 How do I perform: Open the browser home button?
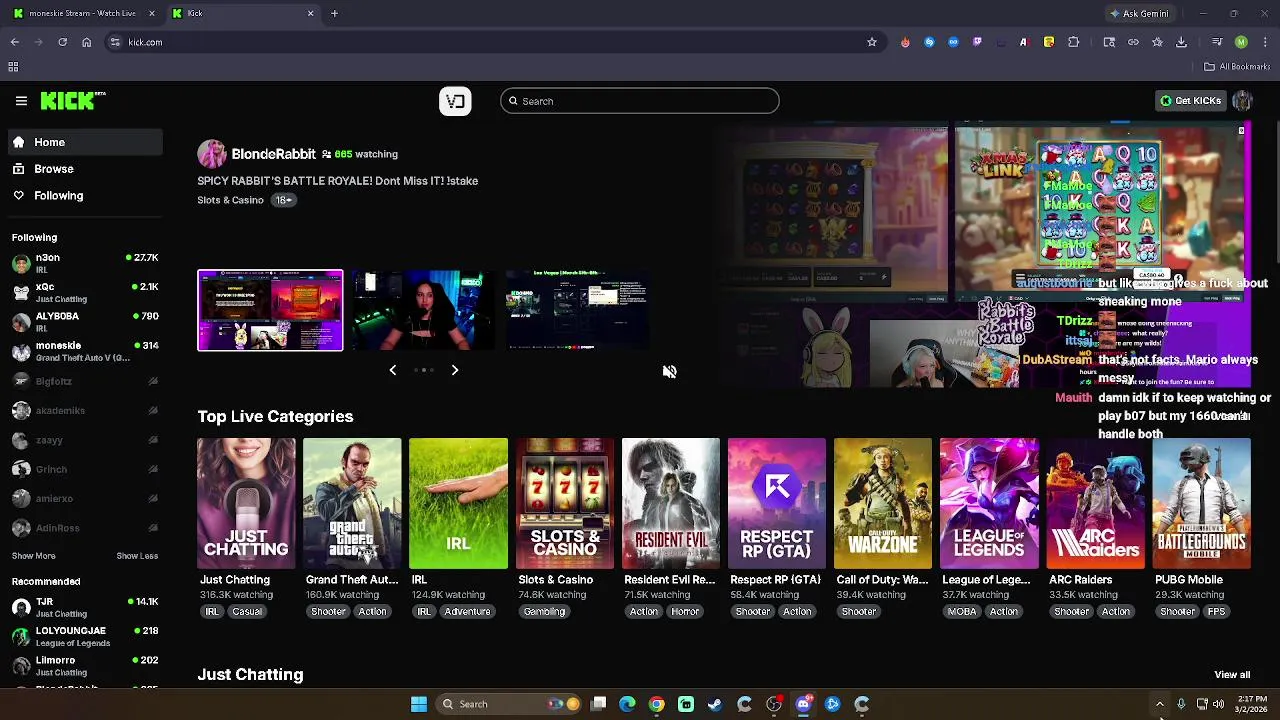(x=87, y=42)
